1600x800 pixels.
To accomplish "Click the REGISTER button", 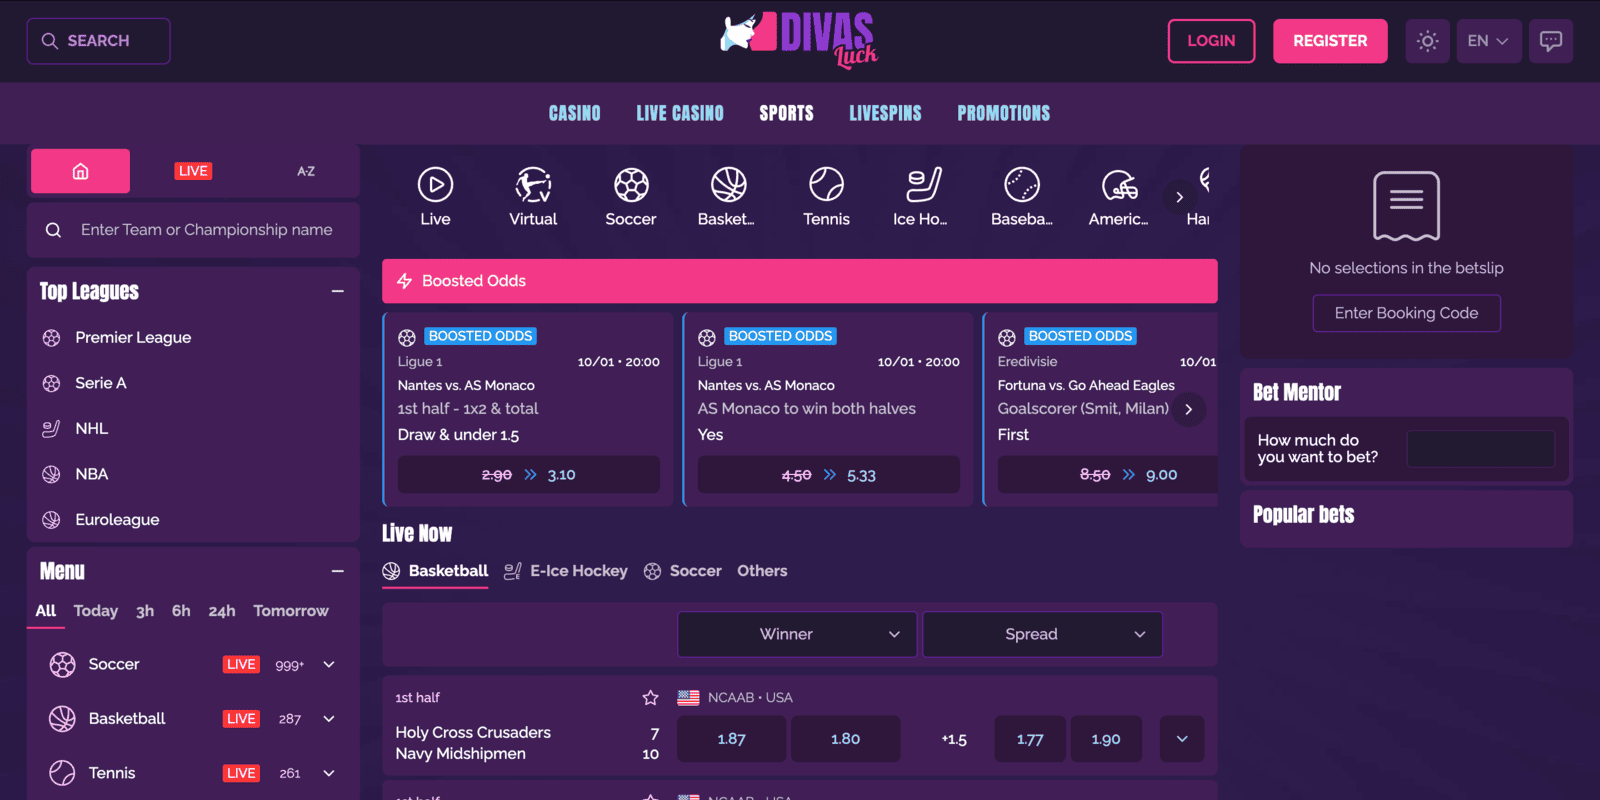I will click(1329, 41).
